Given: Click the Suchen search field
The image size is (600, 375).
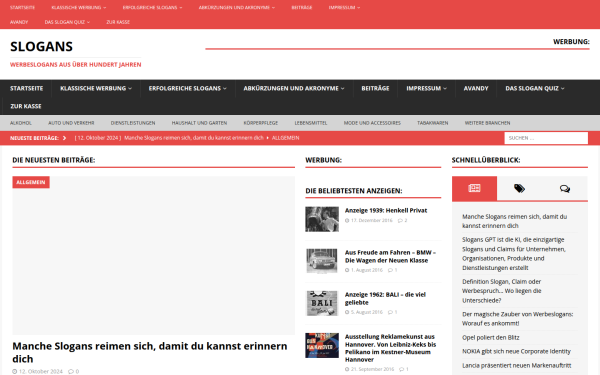Looking at the screenshot, I should point(546,138).
